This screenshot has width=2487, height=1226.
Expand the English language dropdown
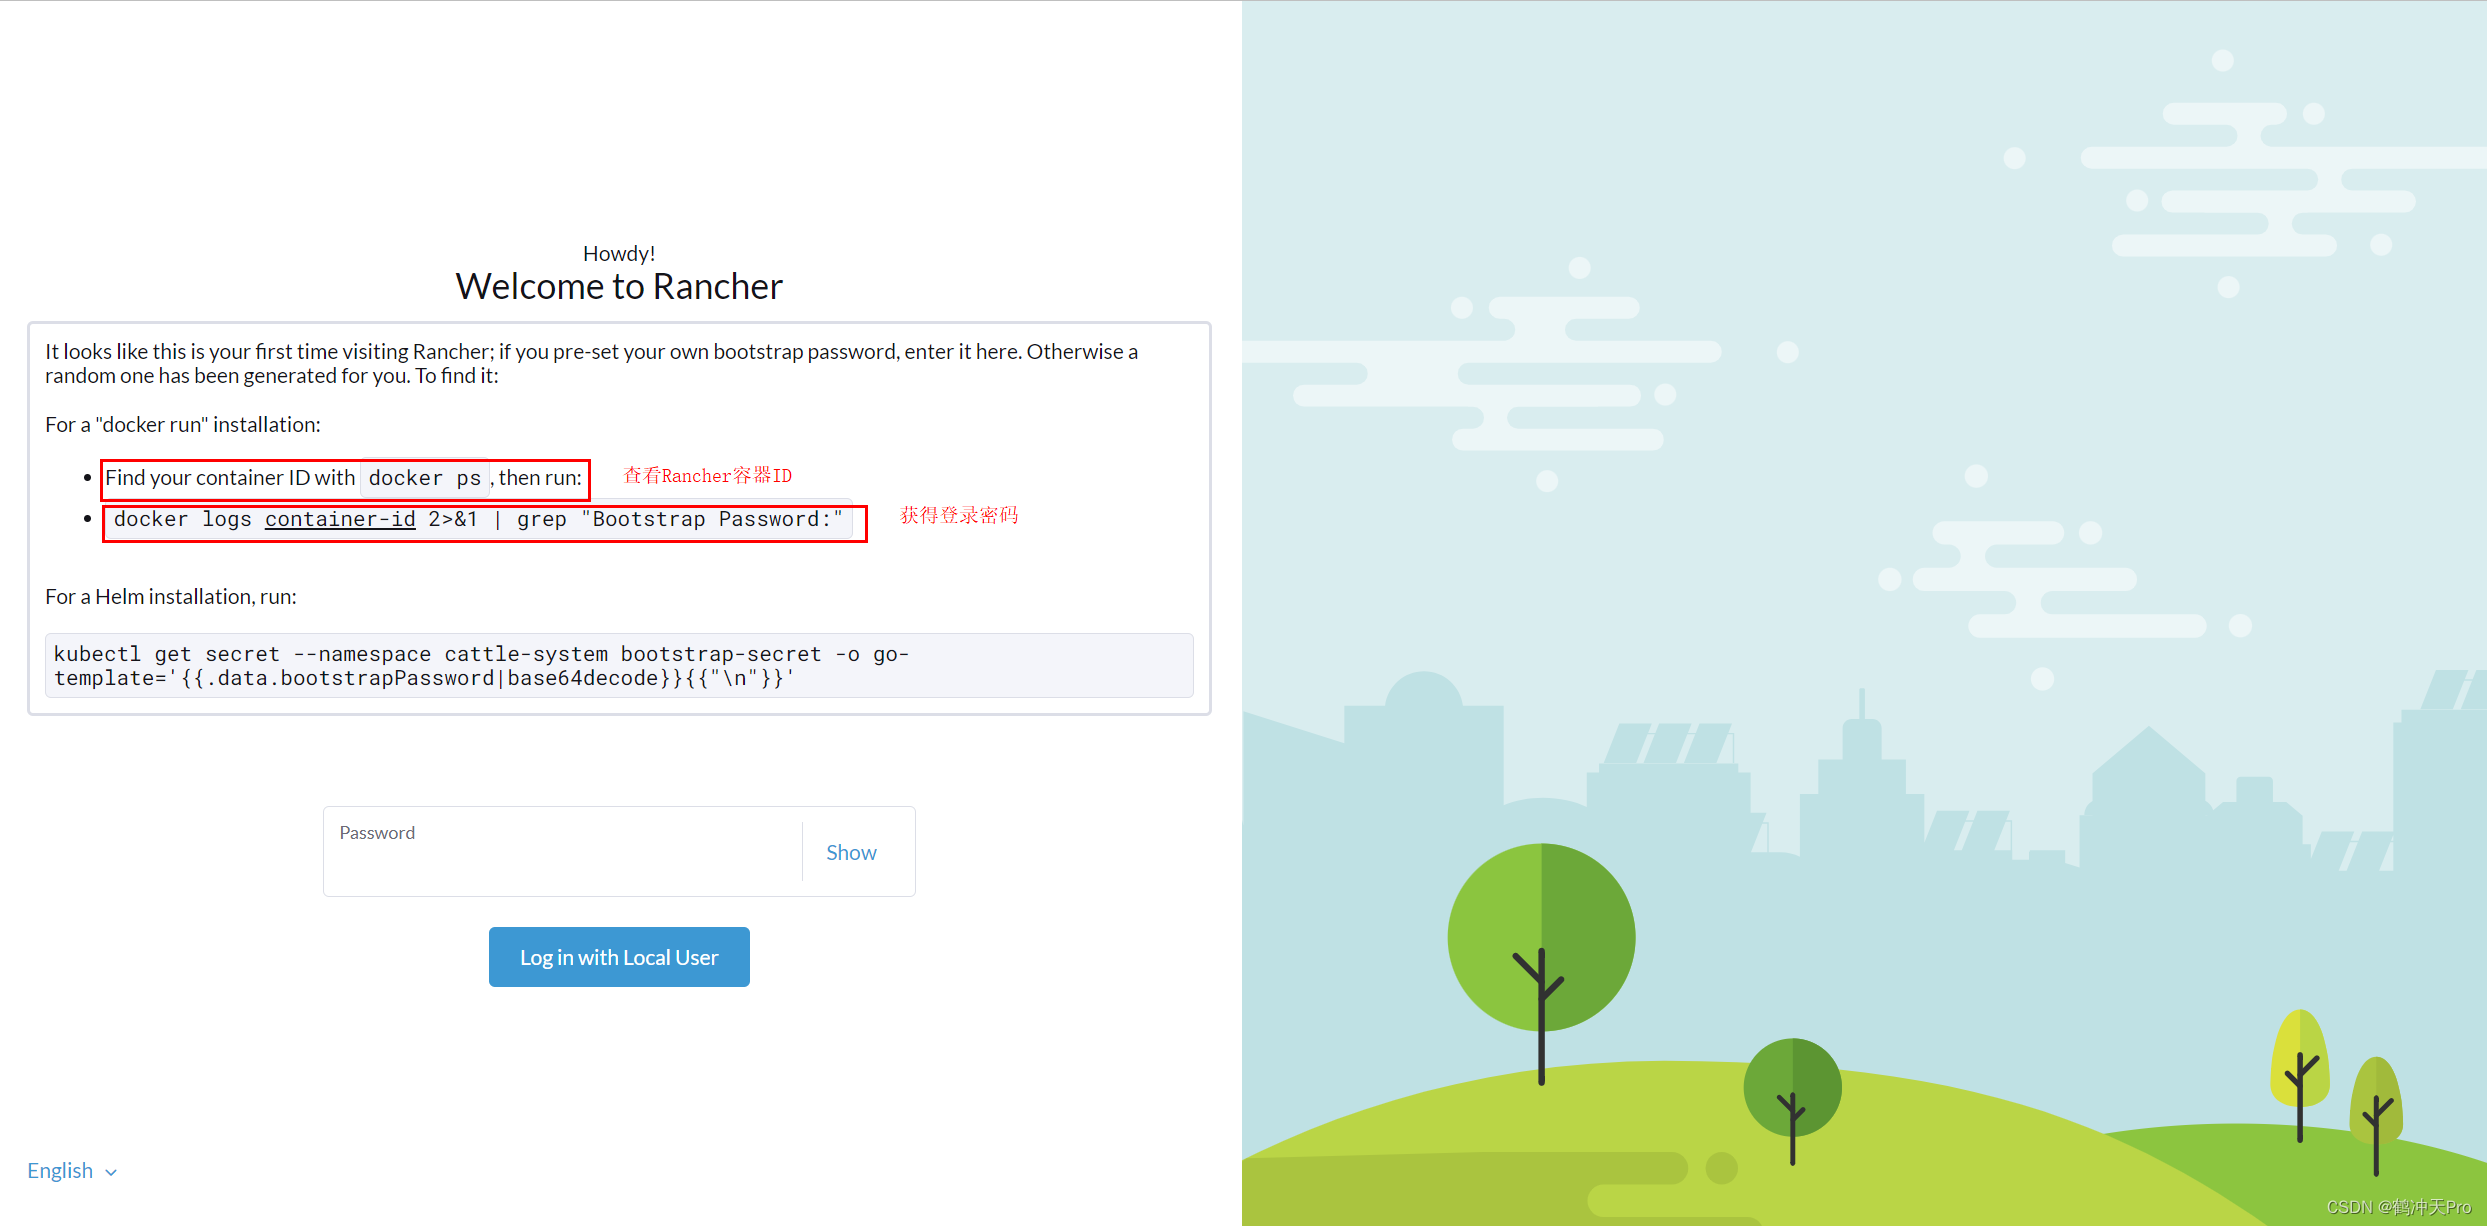(x=75, y=1169)
